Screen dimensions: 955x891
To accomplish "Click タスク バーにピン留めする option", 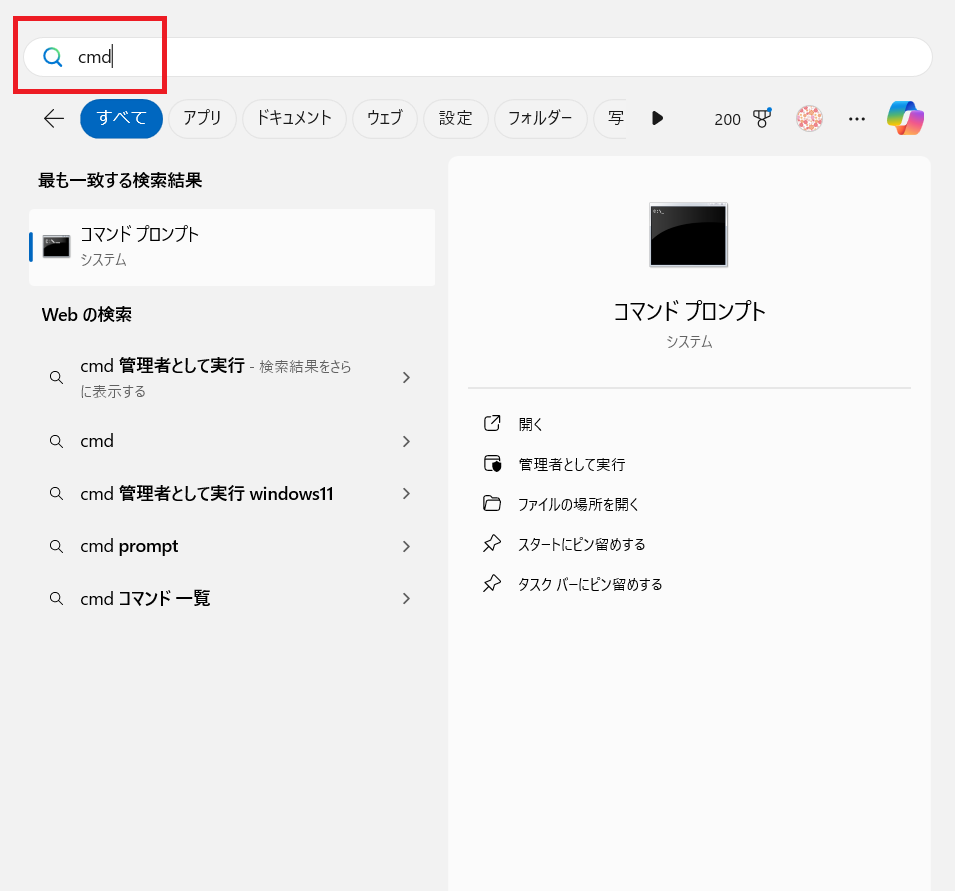I will click(590, 584).
